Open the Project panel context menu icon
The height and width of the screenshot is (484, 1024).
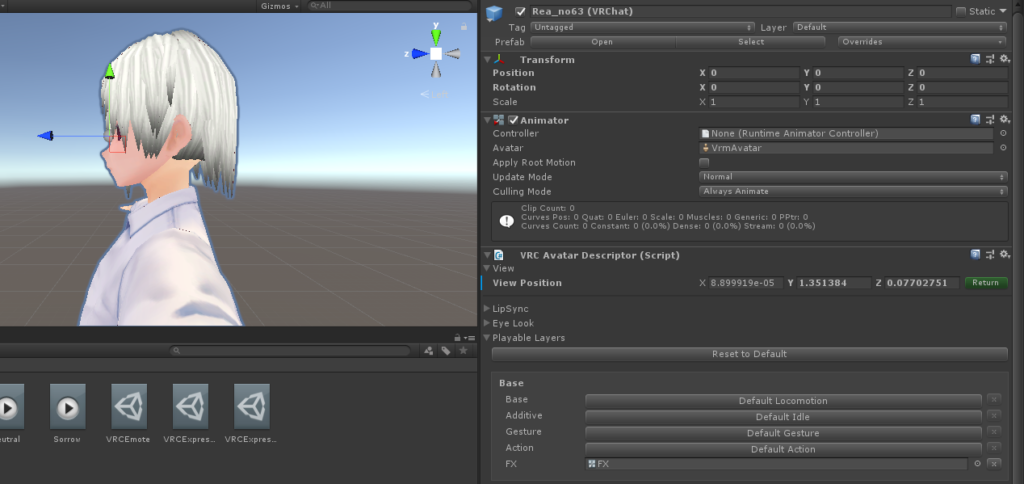coord(470,338)
